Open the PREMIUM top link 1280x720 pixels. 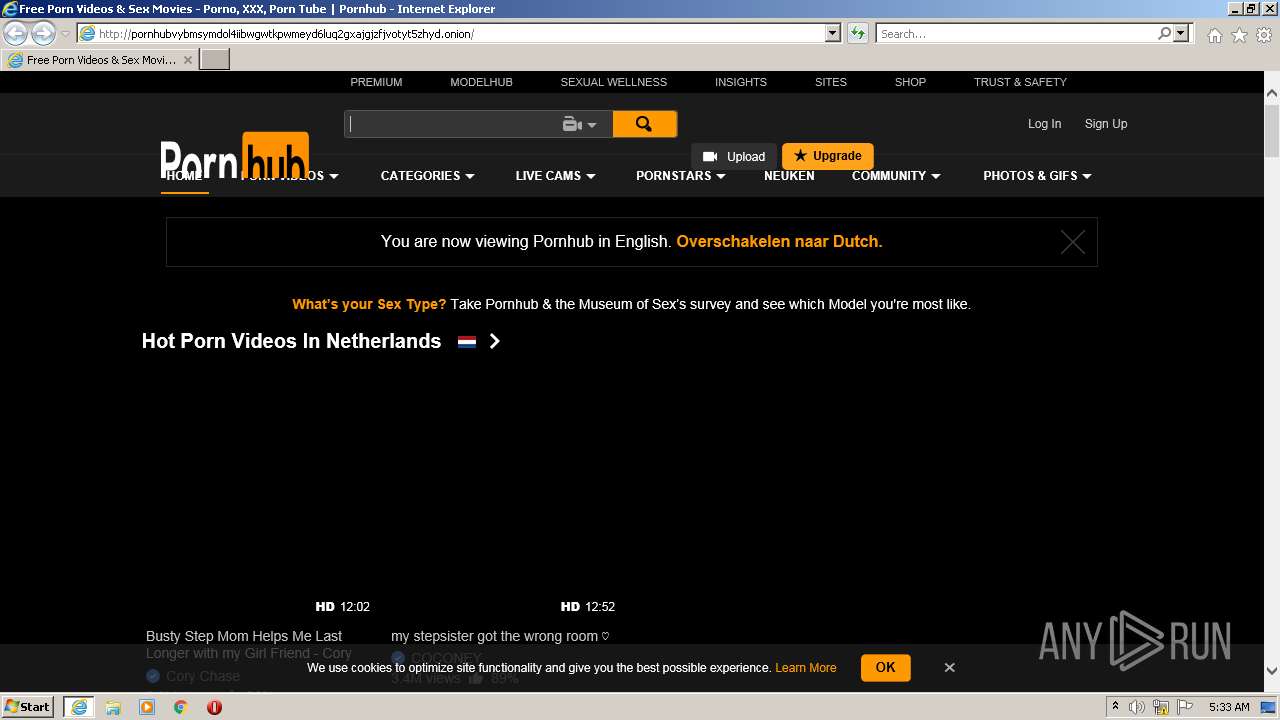376,82
